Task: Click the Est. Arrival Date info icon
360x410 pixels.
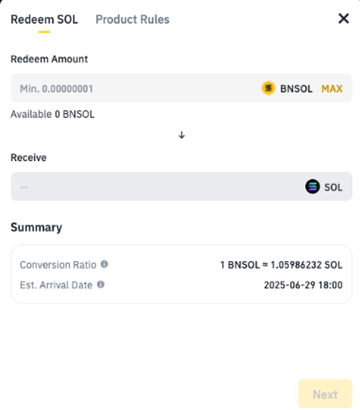Action: click(101, 285)
